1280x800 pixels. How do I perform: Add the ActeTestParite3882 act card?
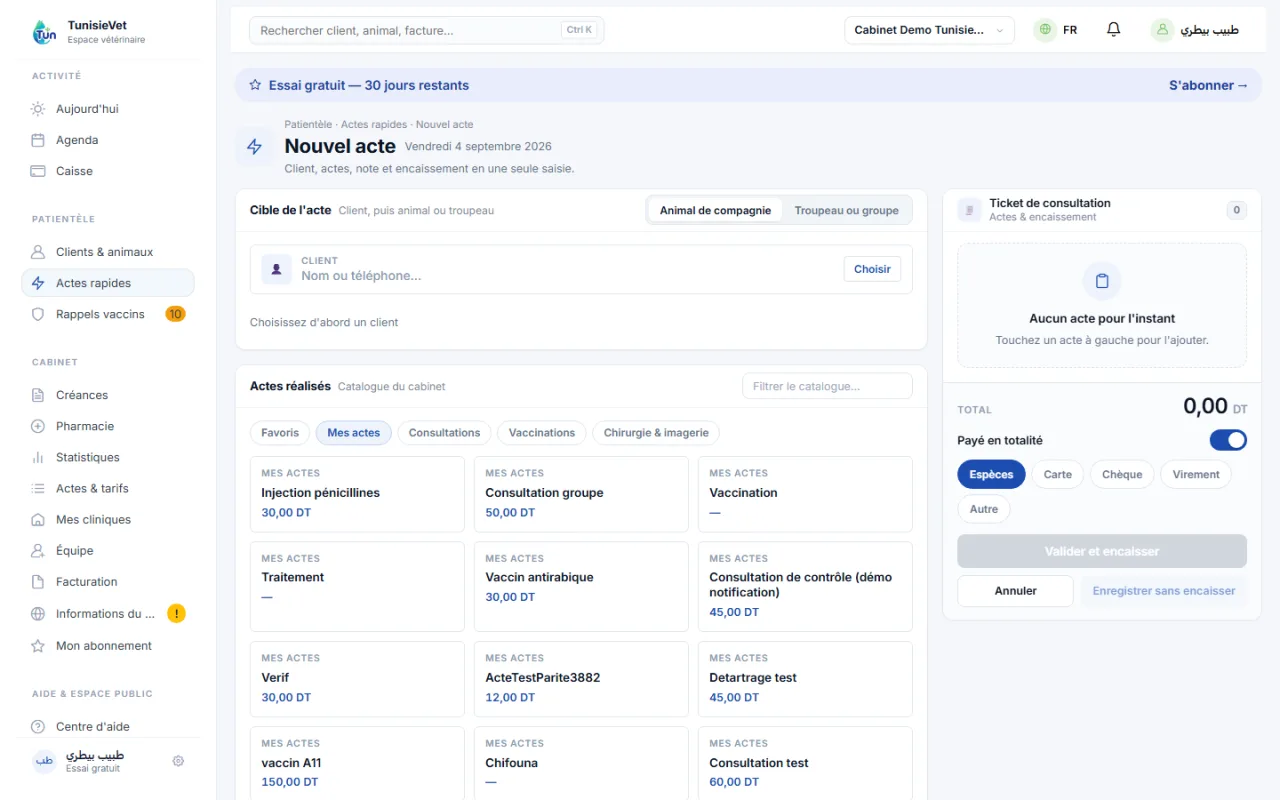tap(581, 679)
